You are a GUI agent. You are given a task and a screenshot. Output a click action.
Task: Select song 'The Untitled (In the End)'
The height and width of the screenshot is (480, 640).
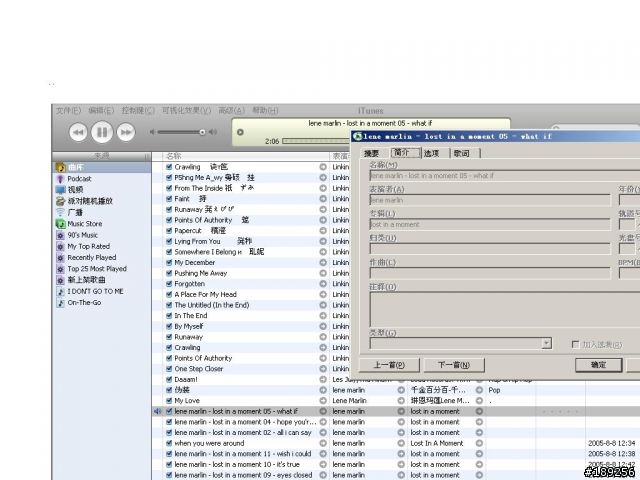pos(212,305)
